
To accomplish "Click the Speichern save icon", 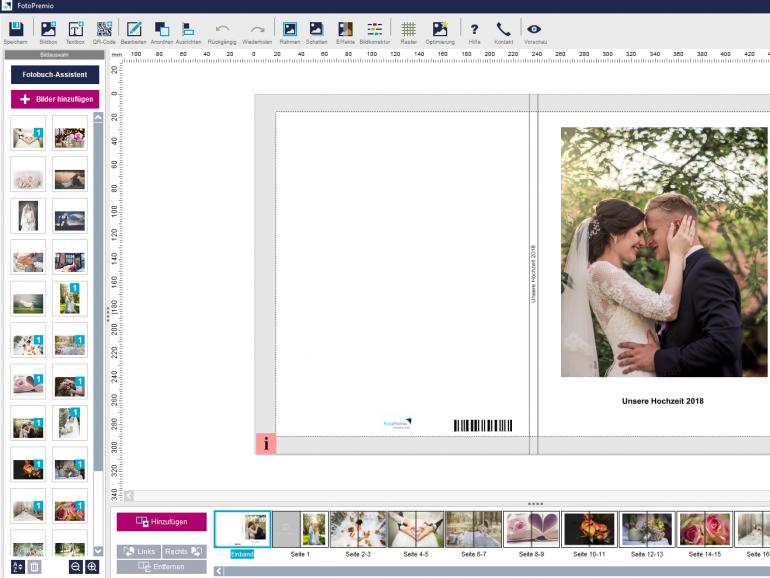I will [16, 29].
